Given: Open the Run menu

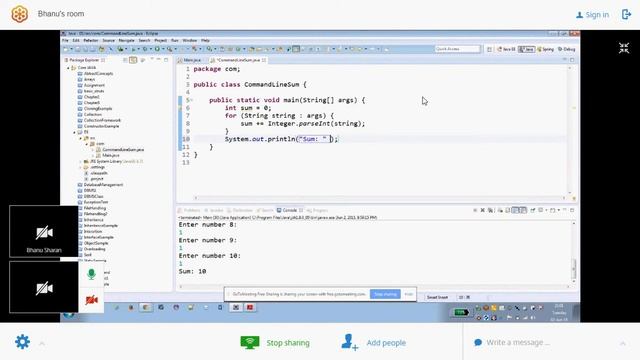Looking at the screenshot, I should pos(175,40).
